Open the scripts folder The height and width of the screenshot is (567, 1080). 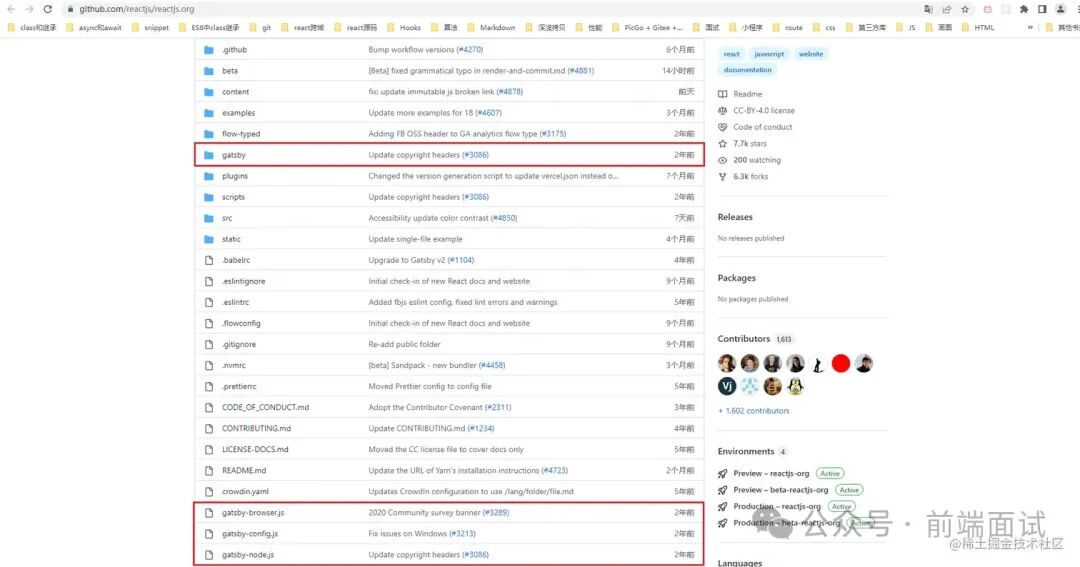tap(233, 197)
